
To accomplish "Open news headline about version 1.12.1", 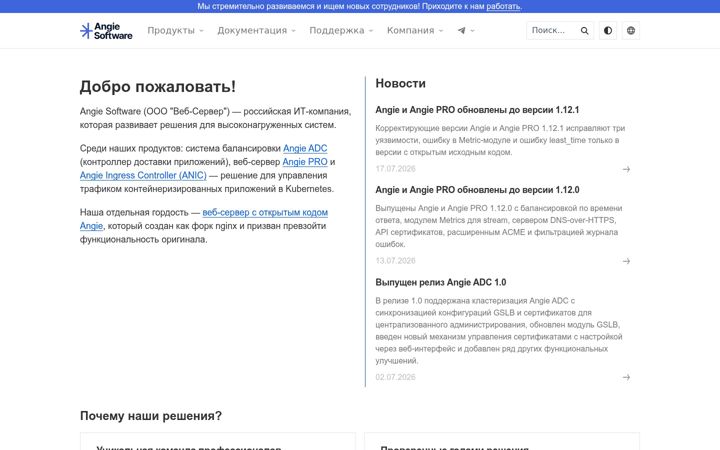I will [x=477, y=110].
